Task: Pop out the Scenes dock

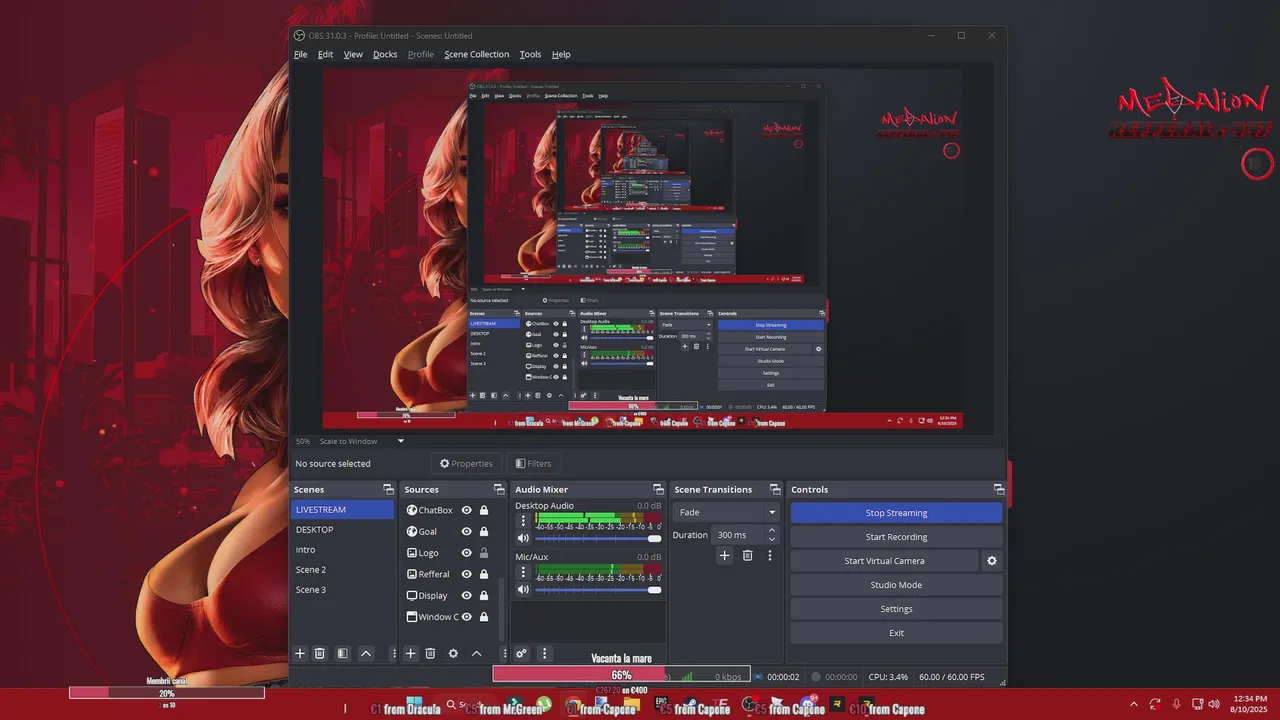Action: [388, 489]
